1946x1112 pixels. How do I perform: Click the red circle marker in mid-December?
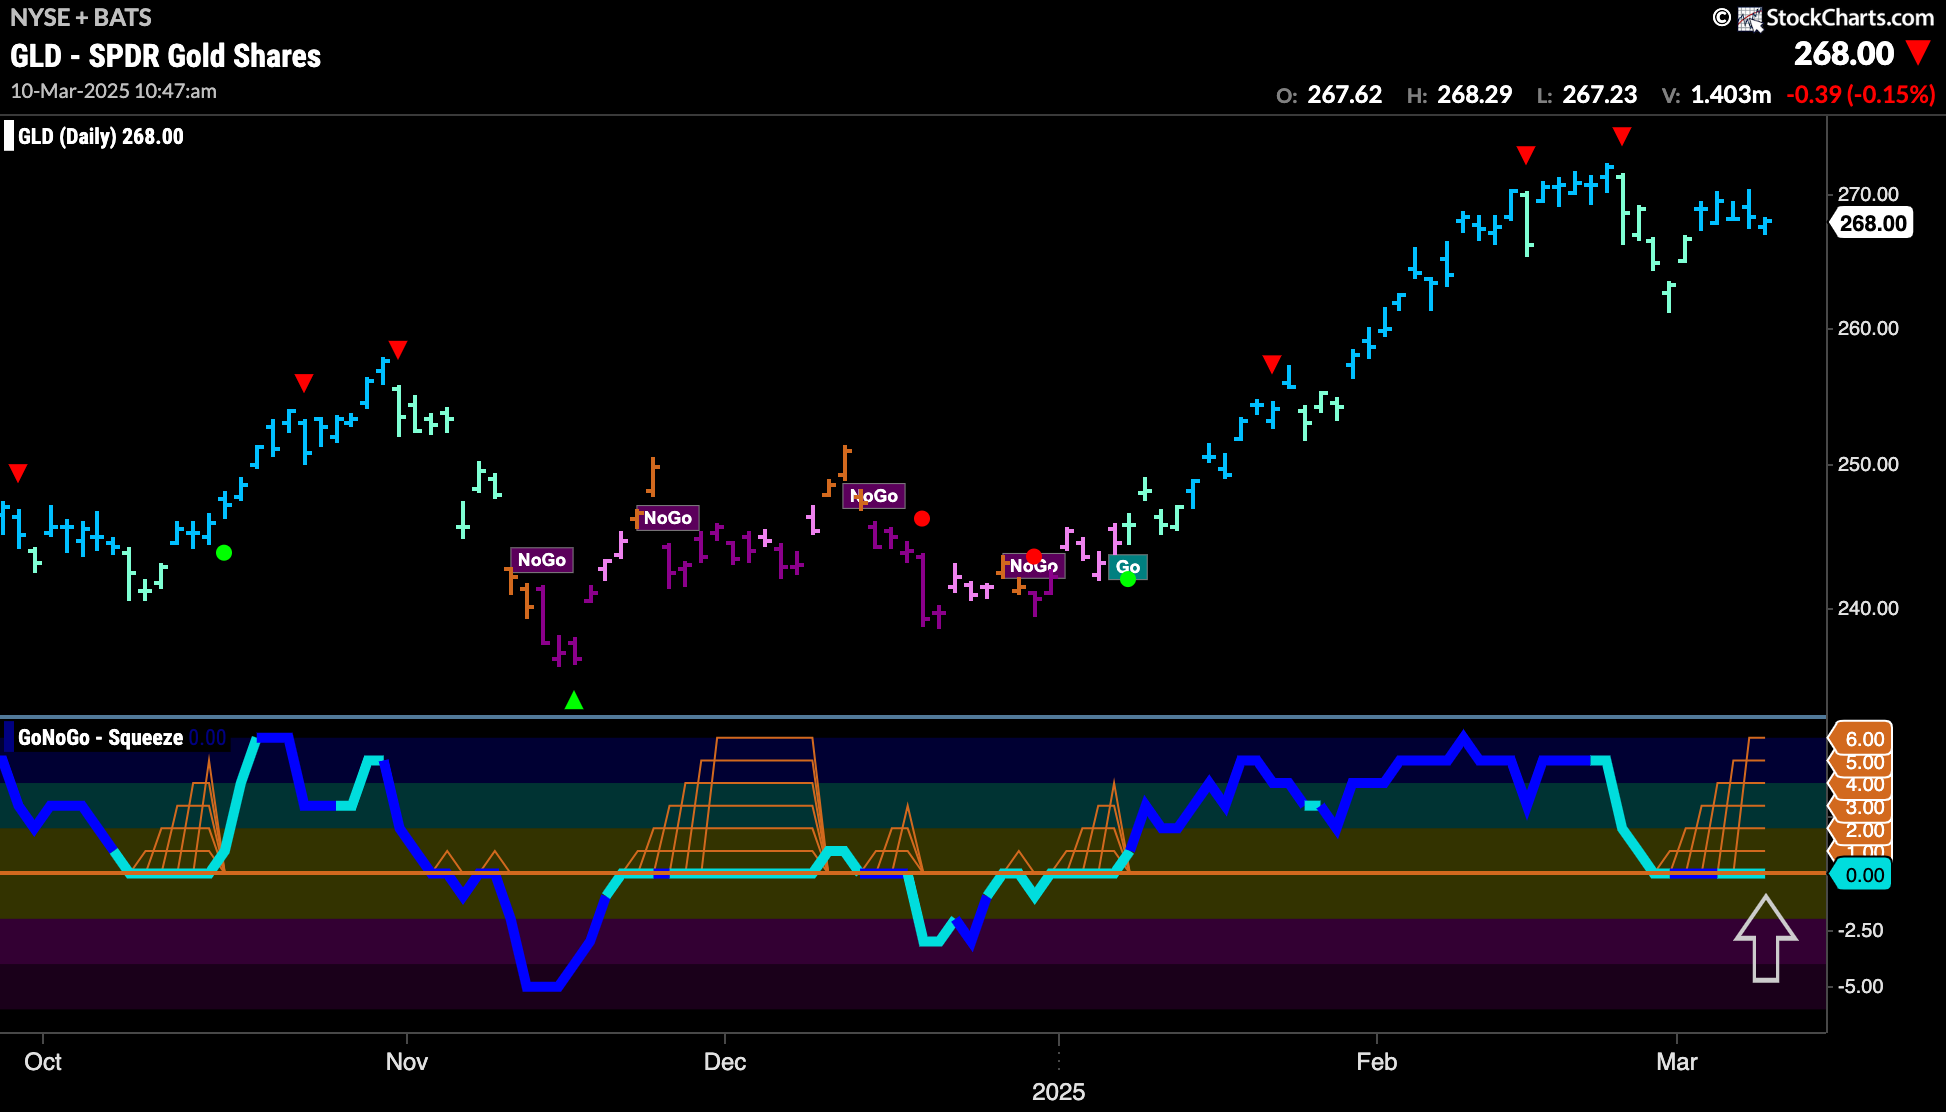pyautogui.click(x=922, y=518)
